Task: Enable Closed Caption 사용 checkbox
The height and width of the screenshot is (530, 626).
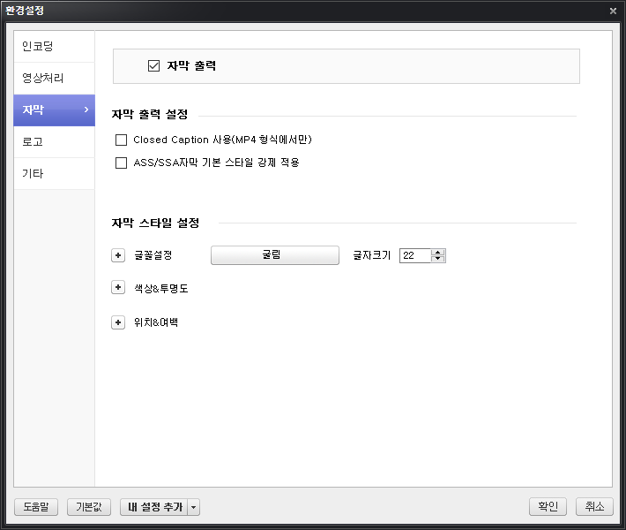Action: click(121, 140)
